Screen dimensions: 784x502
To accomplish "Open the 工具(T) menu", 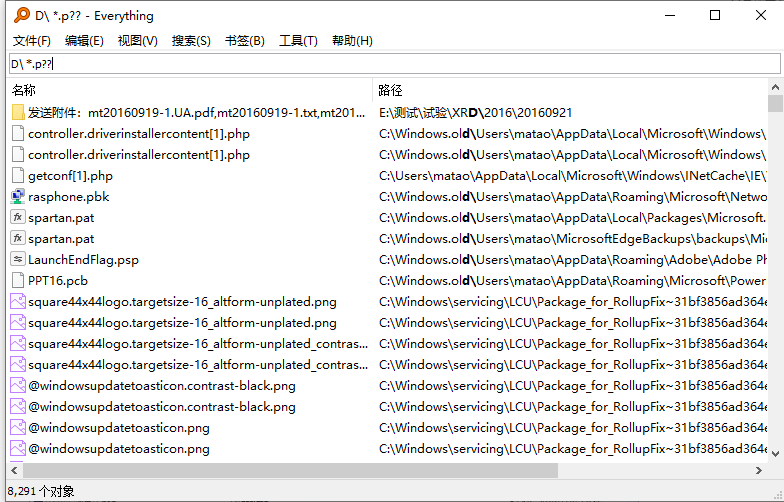I will tap(298, 41).
